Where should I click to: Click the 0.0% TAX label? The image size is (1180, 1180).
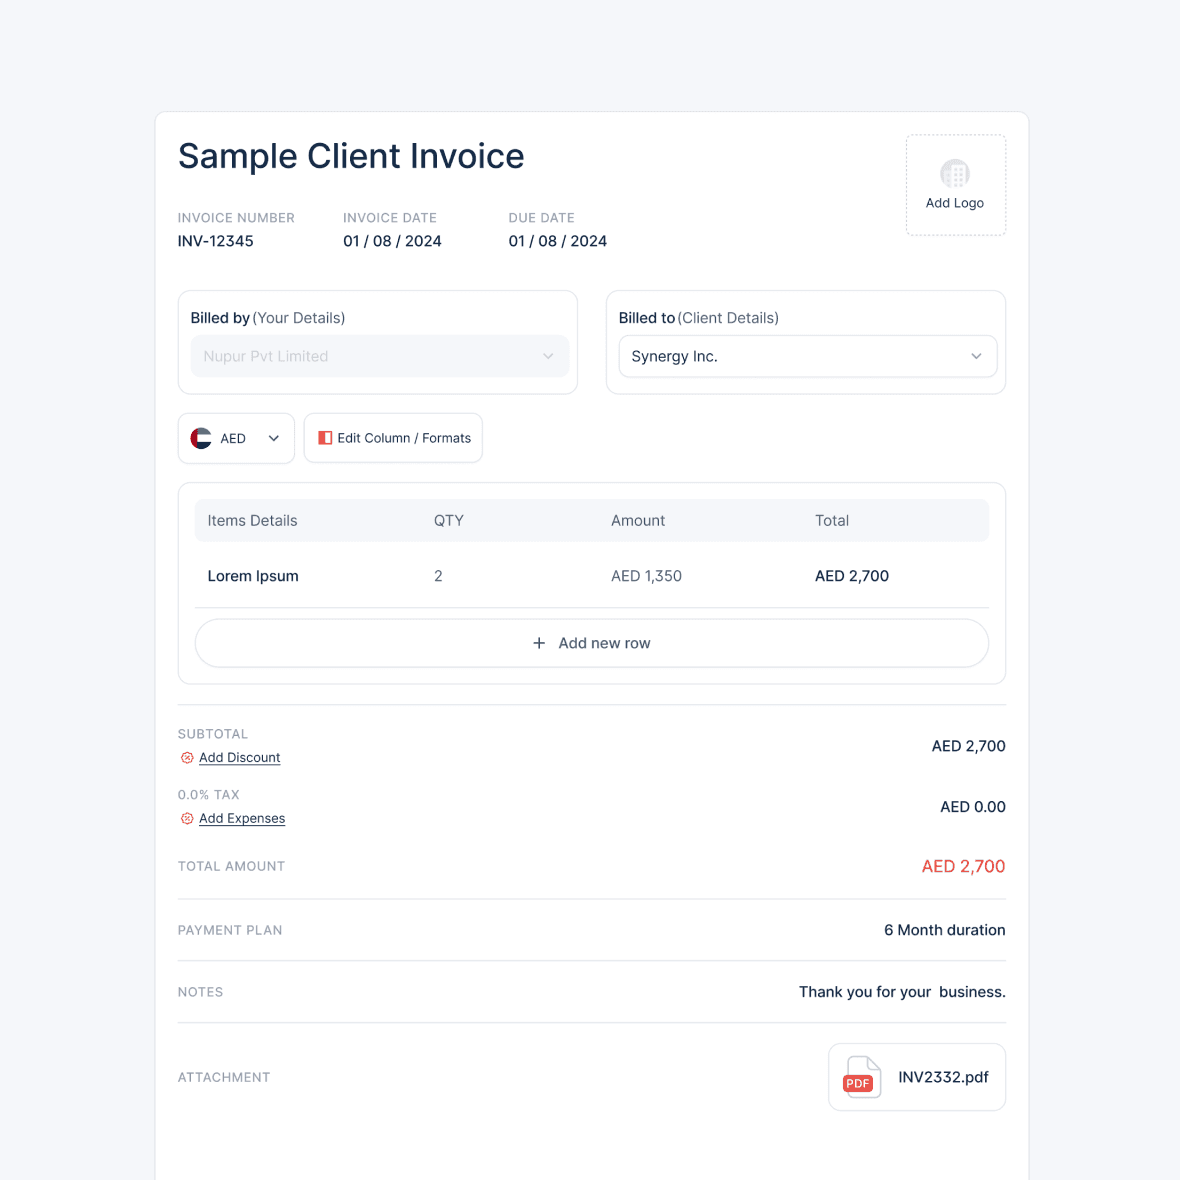tap(208, 795)
